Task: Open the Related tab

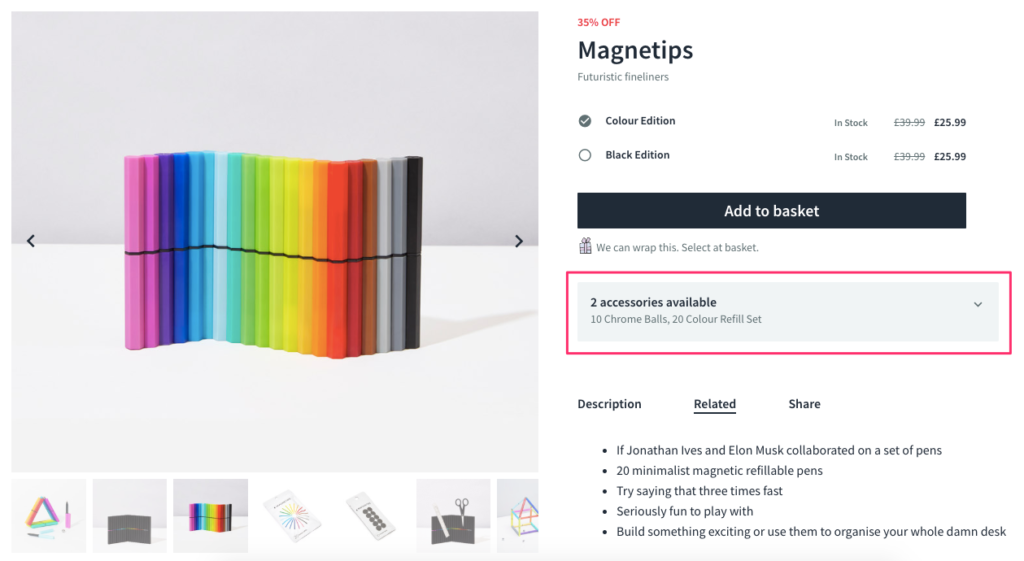Action: click(x=714, y=404)
